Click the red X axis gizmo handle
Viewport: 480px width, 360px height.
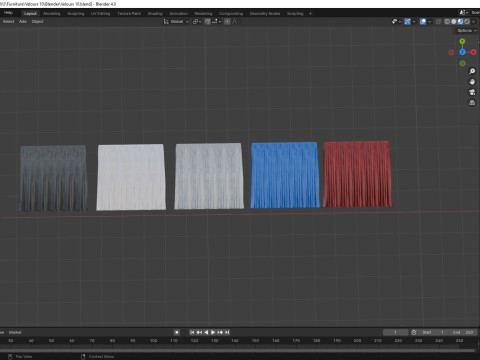click(x=473, y=52)
